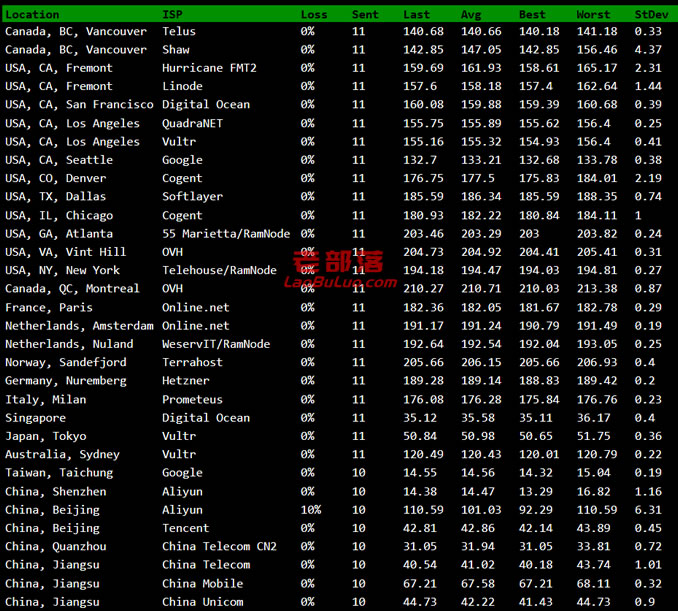This screenshot has width=678, height=611.
Task: Click the 'China Unicom' ISP text
Action: tap(202, 602)
